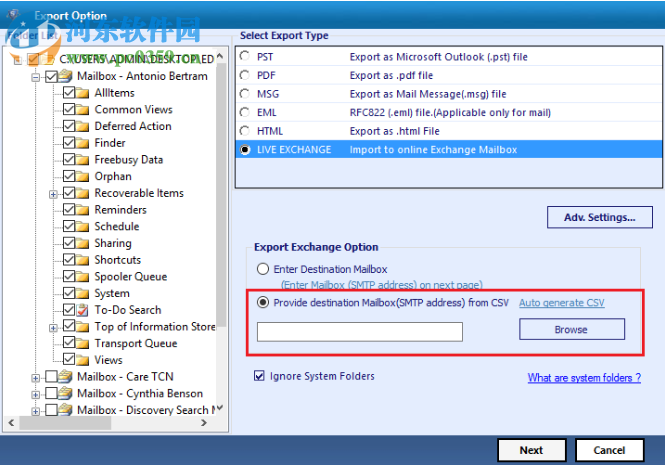This screenshot has height=465, width=665.
Task: Click the Sharing folder icon
Action: click(83, 243)
